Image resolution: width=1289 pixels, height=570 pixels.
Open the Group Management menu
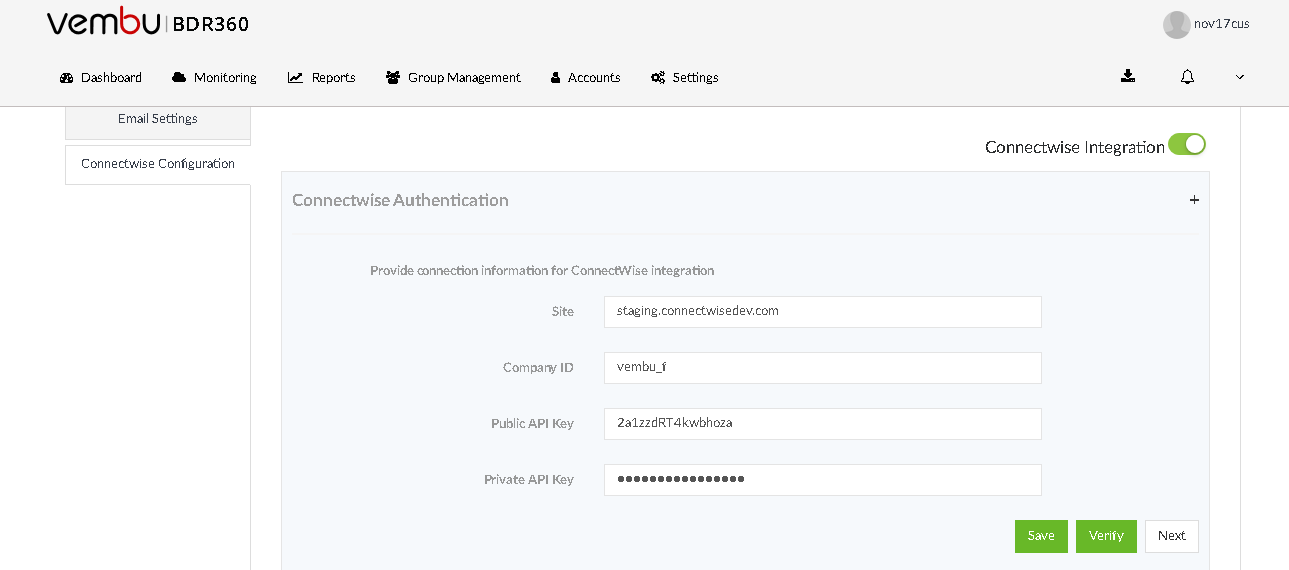pyautogui.click(x=453, y=77)
